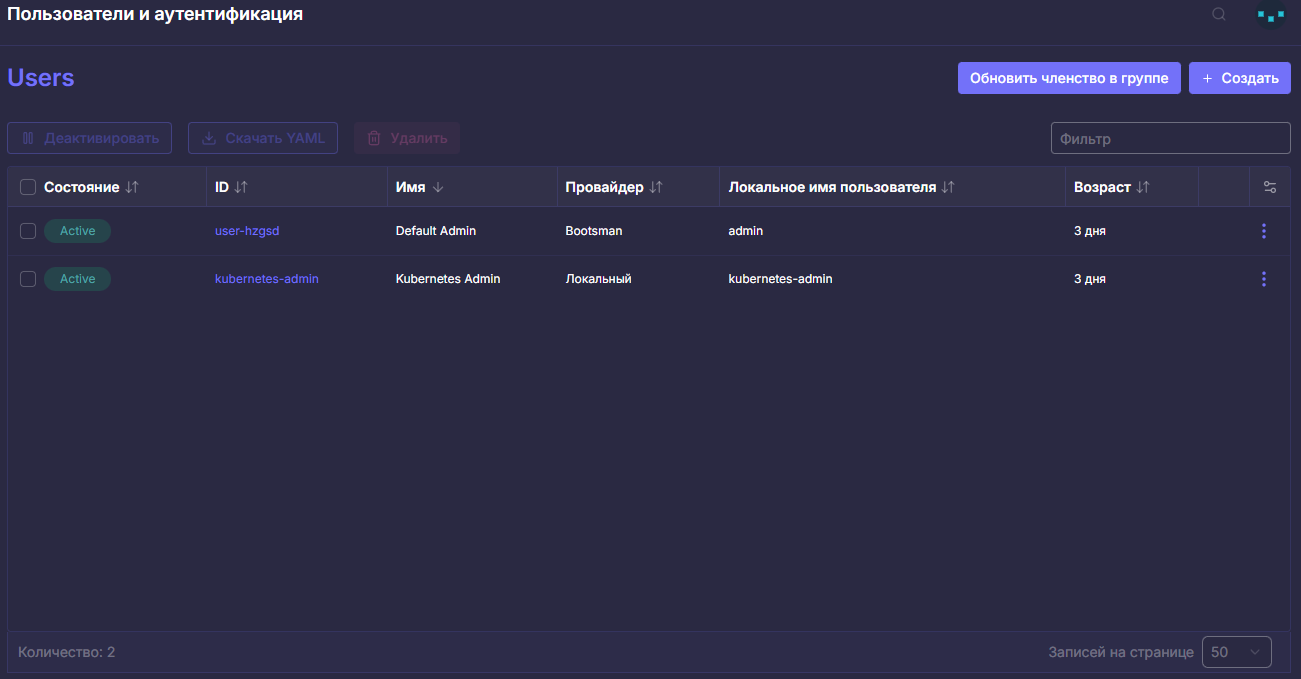Click the Active badge in kubernetes-admin row

coord(77,279)
